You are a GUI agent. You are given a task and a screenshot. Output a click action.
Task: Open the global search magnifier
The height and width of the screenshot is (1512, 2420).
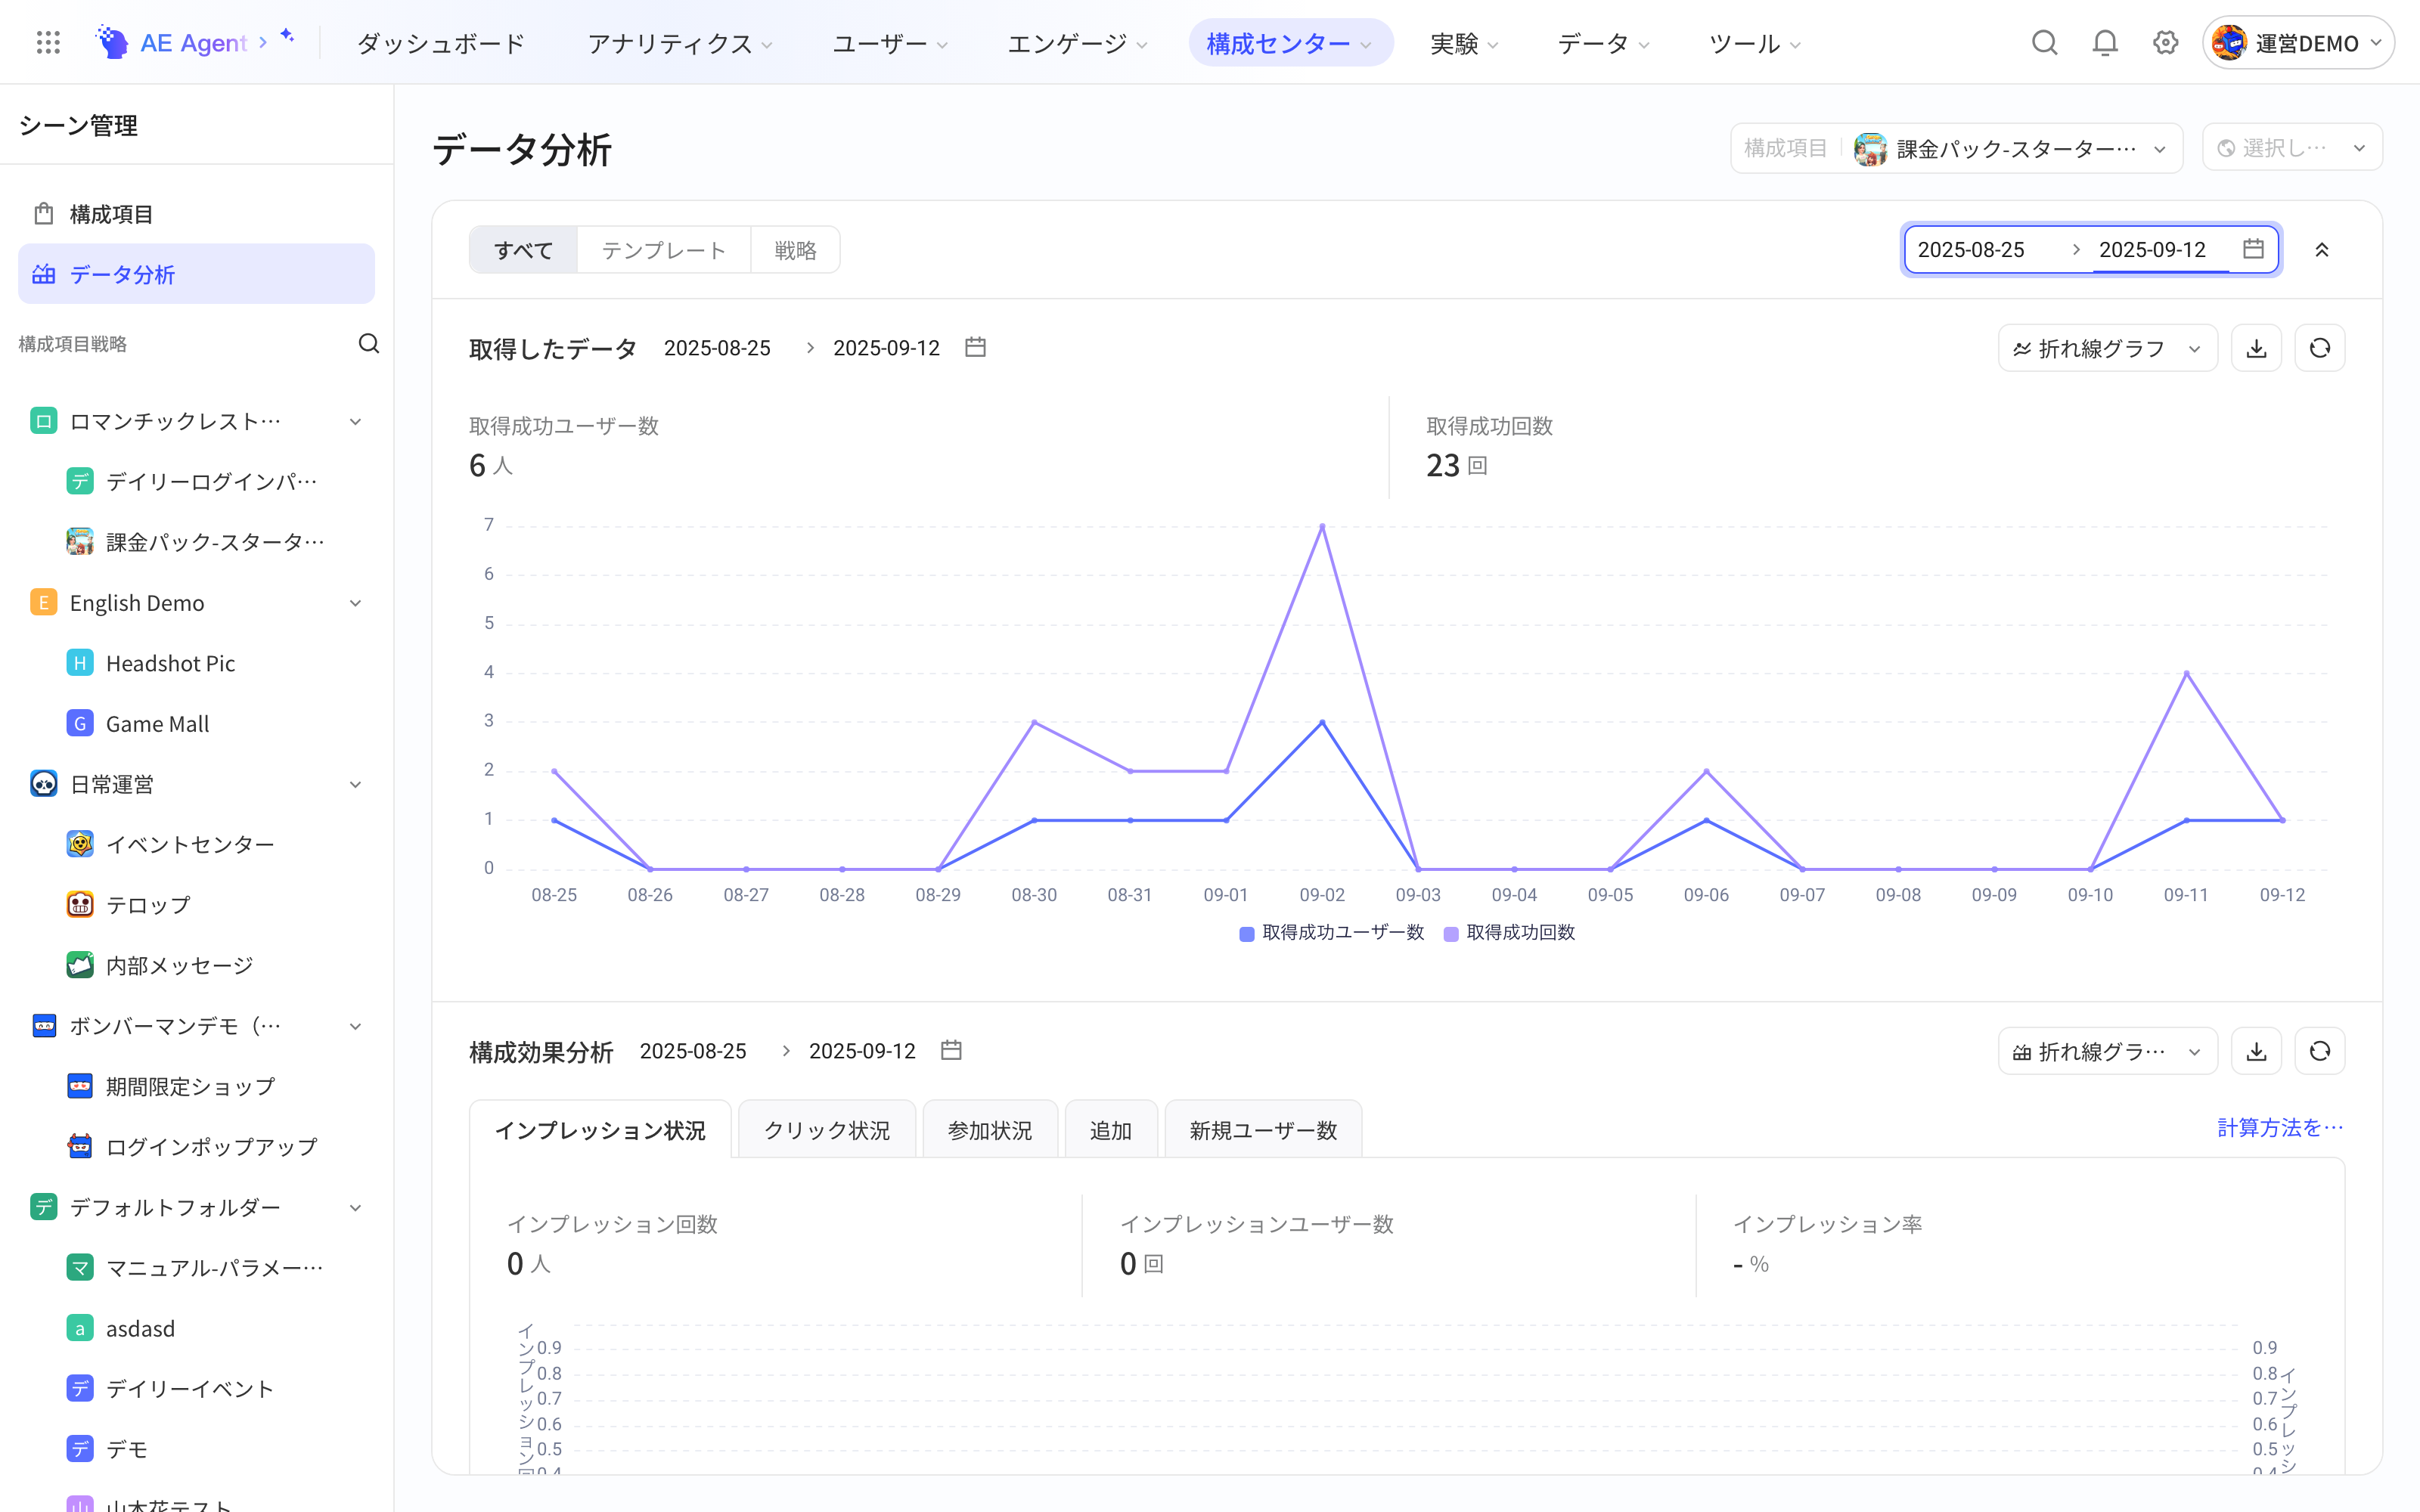tap(2044, 43)
